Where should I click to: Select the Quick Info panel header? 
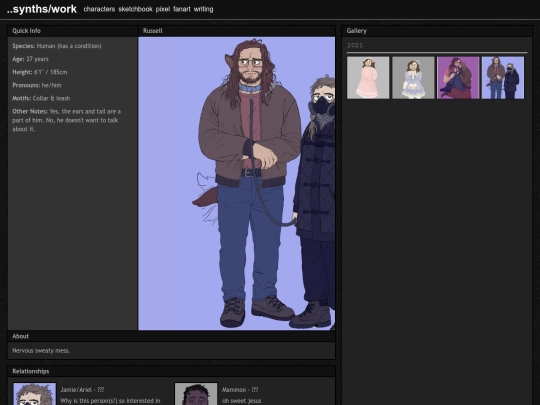72,31
